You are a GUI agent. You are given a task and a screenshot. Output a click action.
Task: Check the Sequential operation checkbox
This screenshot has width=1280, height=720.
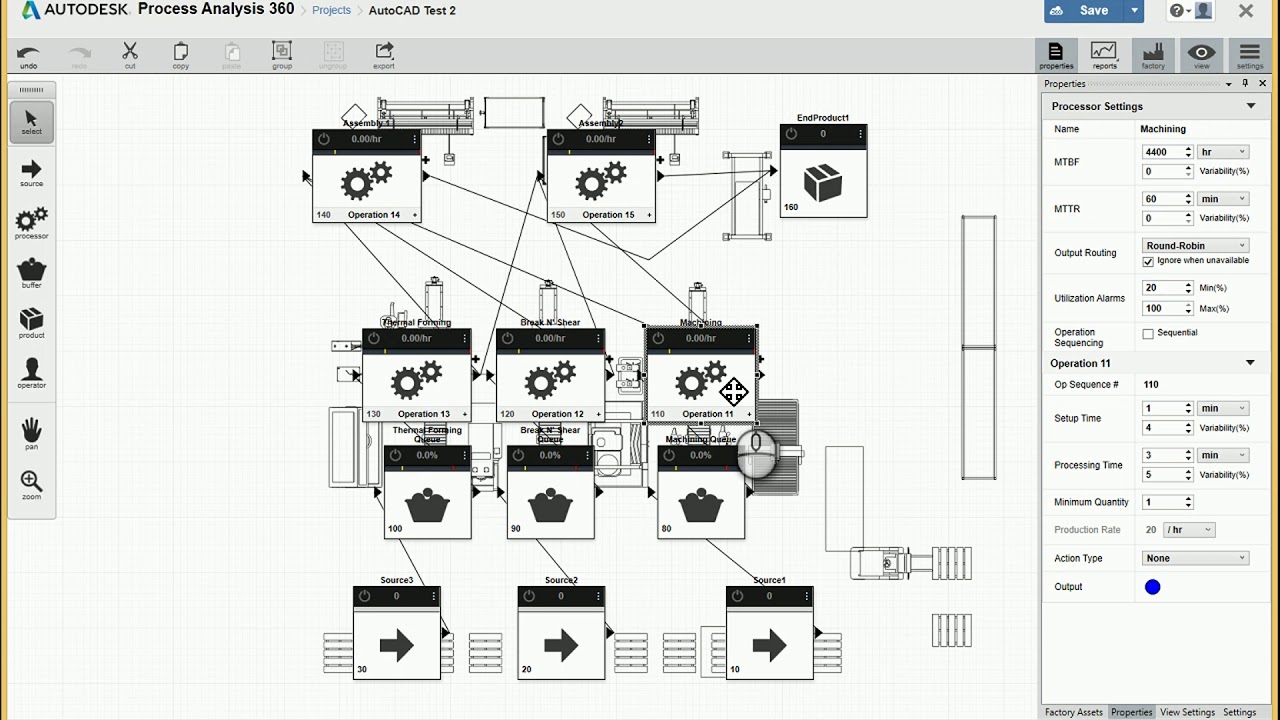(1148, 333)
